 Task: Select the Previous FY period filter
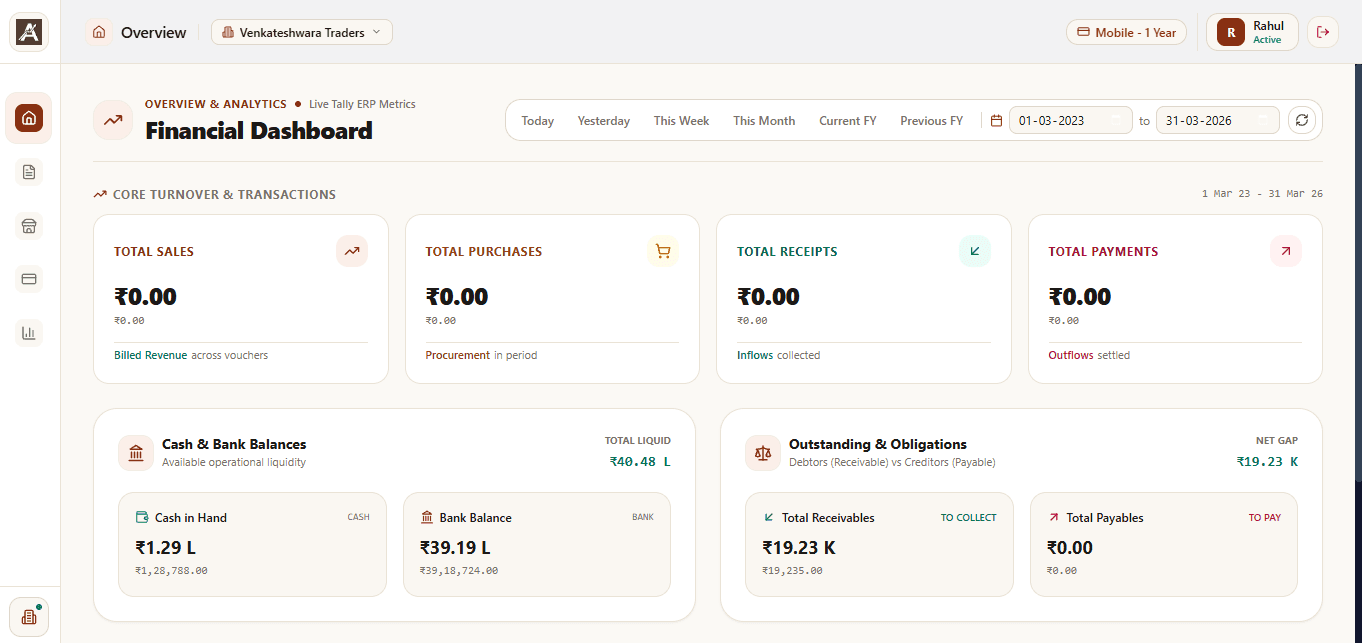pyautogui.click(x=932, y=120)
